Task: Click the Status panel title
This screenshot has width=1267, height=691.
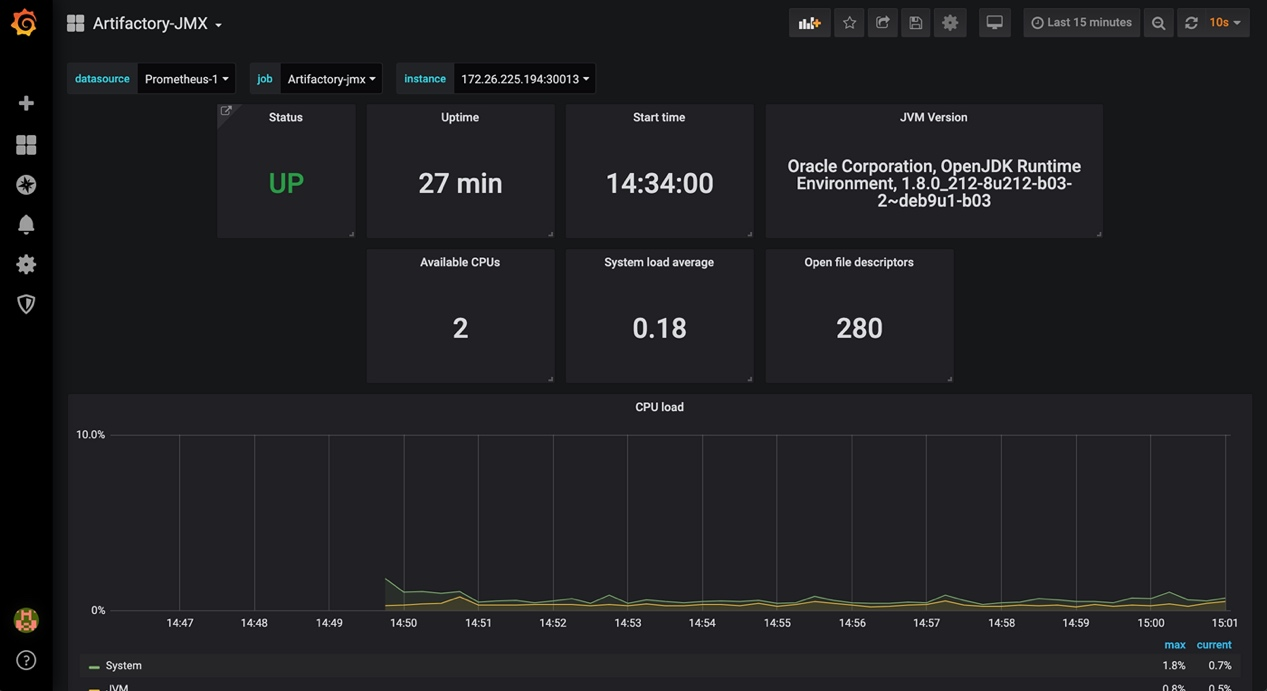Action: coord(286,117)
